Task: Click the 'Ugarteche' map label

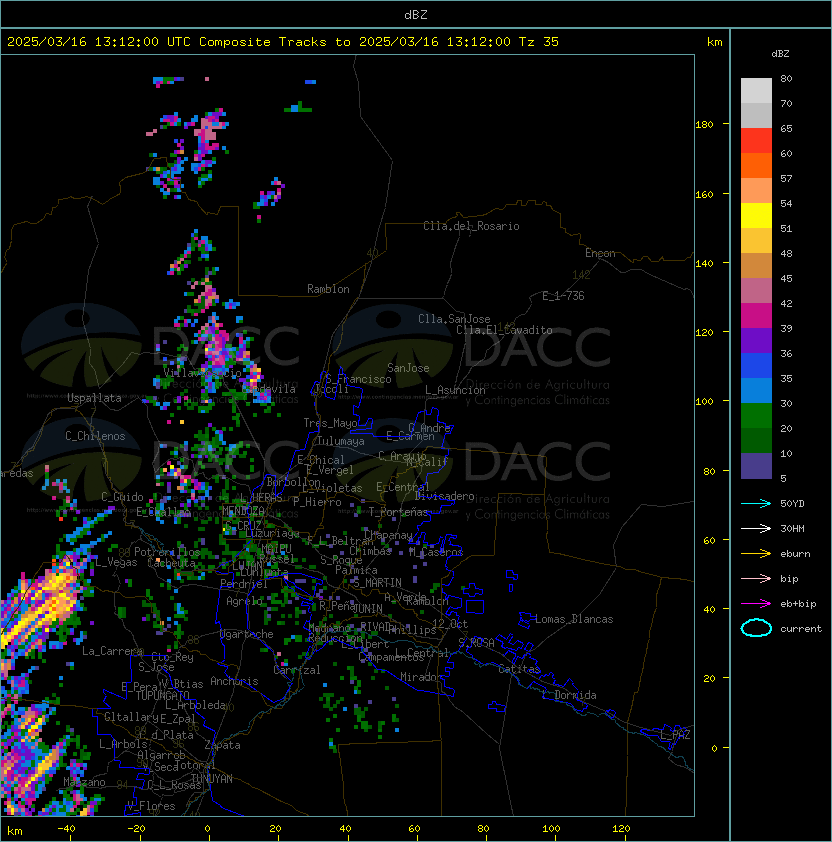Action: (x=247, y=634)
